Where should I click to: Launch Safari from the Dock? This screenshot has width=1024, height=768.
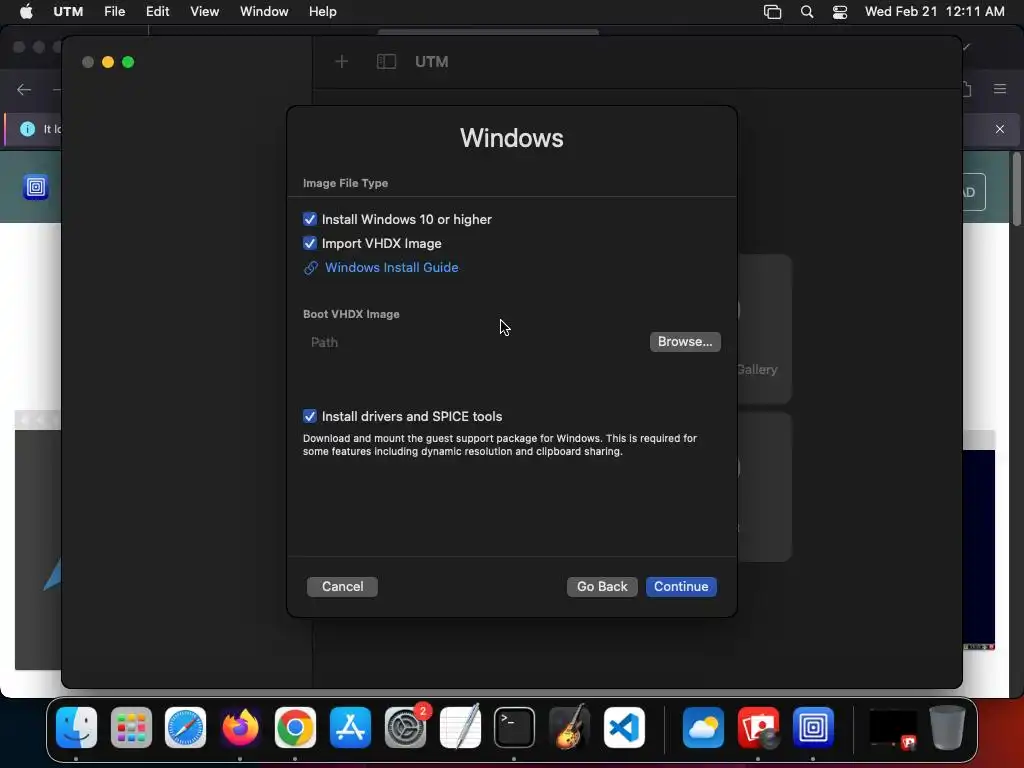185,727
